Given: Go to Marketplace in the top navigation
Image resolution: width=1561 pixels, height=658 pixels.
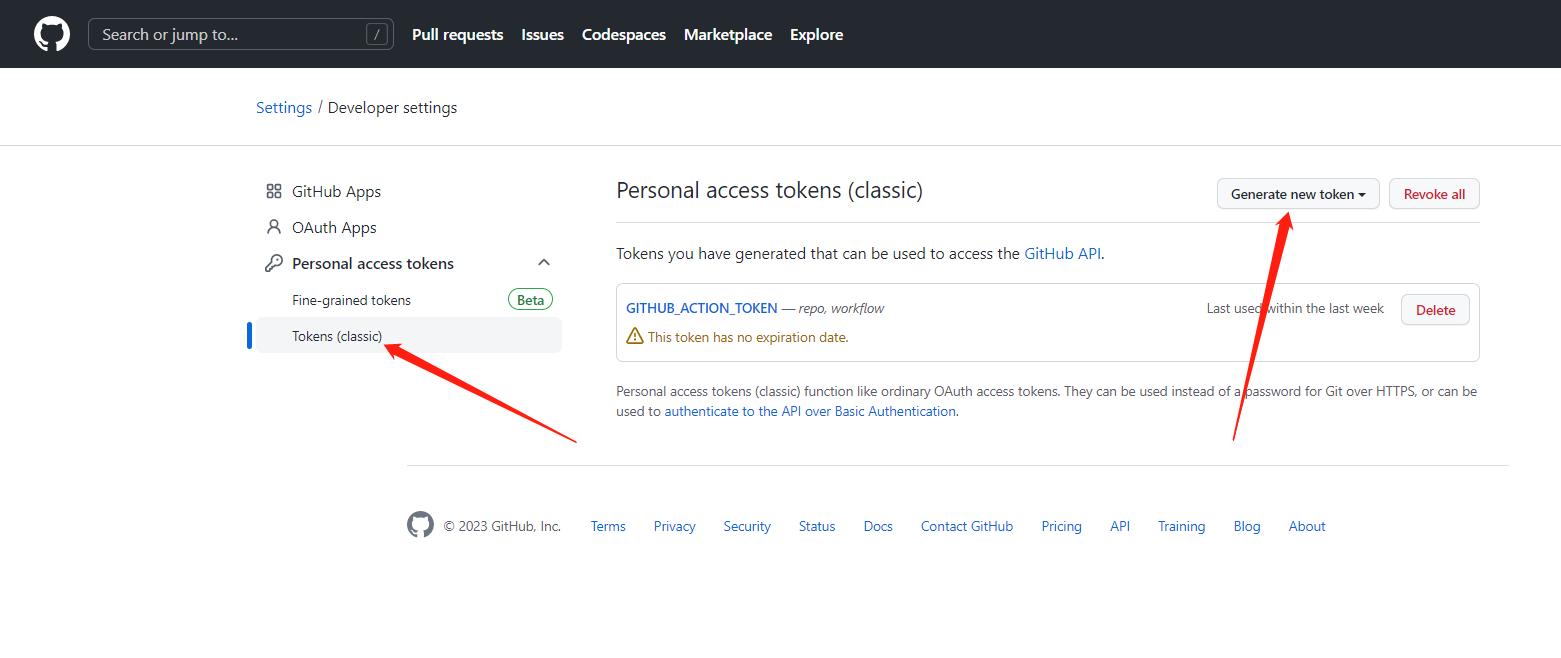Looking at the screenshot, I should pos(727,34).
